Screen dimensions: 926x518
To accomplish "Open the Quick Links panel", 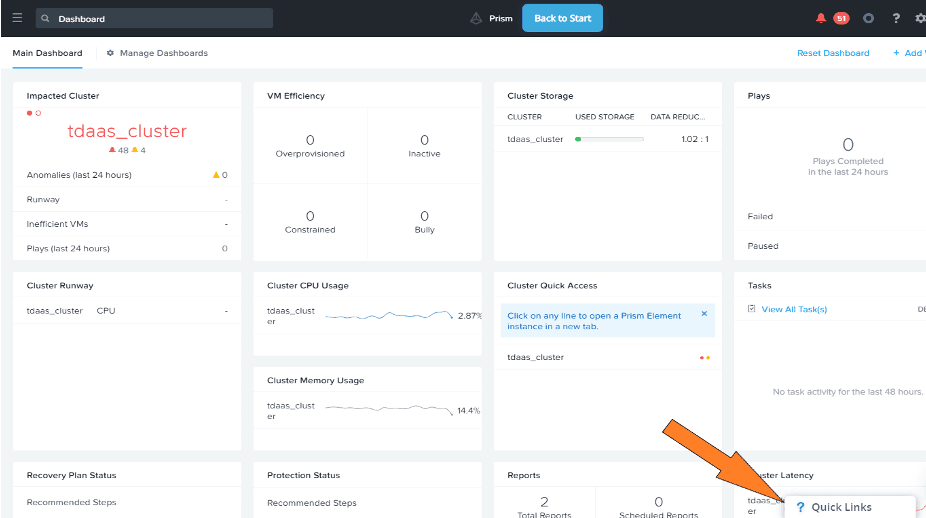I will 850,507.
